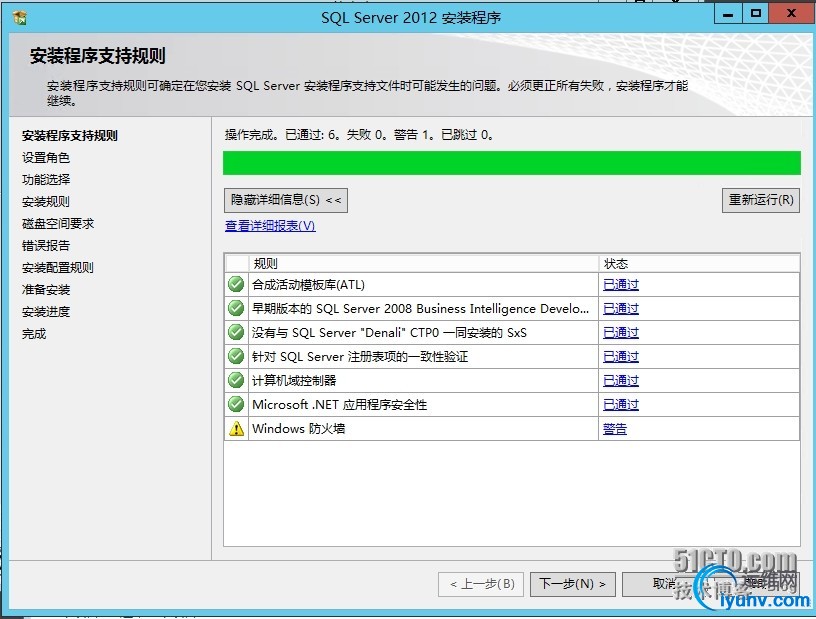Screen dimensions: 816x619
Task: Click the 操作完成 summary status text
Action: pyautogui.click(x=359, y=135)
